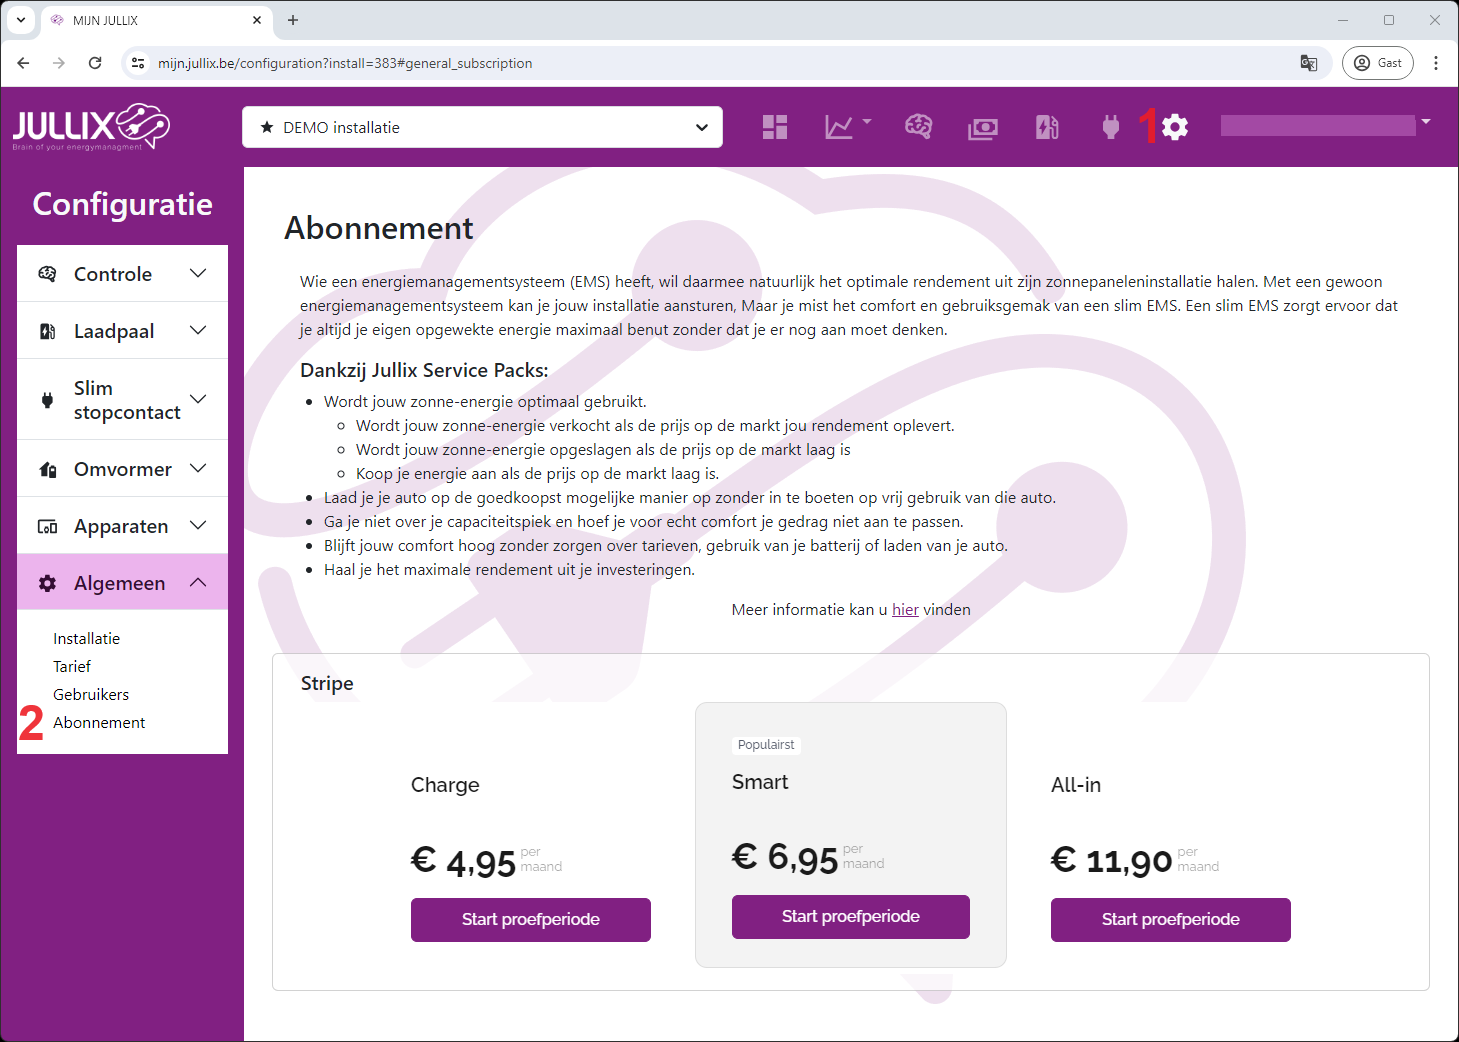Screen dimensions: 1459x1042
Task: Follow the 'hier' link
Action: click(x=905, y=610)
